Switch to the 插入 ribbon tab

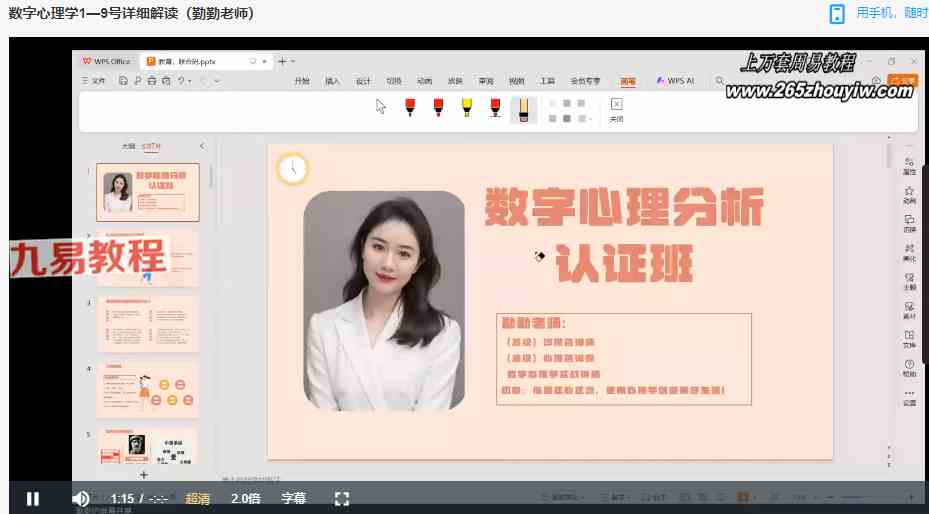pyautogui.click(x=332, y=81)
